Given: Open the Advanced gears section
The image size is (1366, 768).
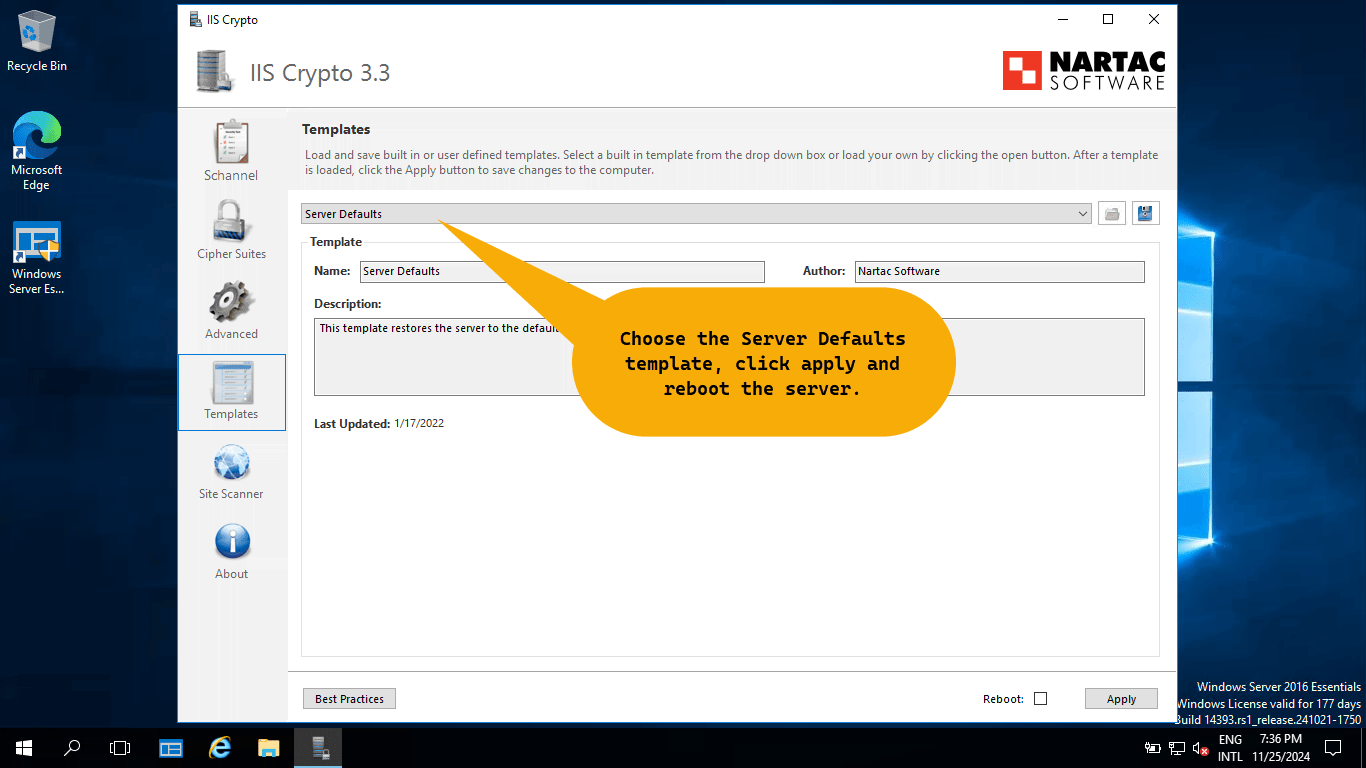Looking at the screenshot, I should pyautogui.click(x=231, y=311).
